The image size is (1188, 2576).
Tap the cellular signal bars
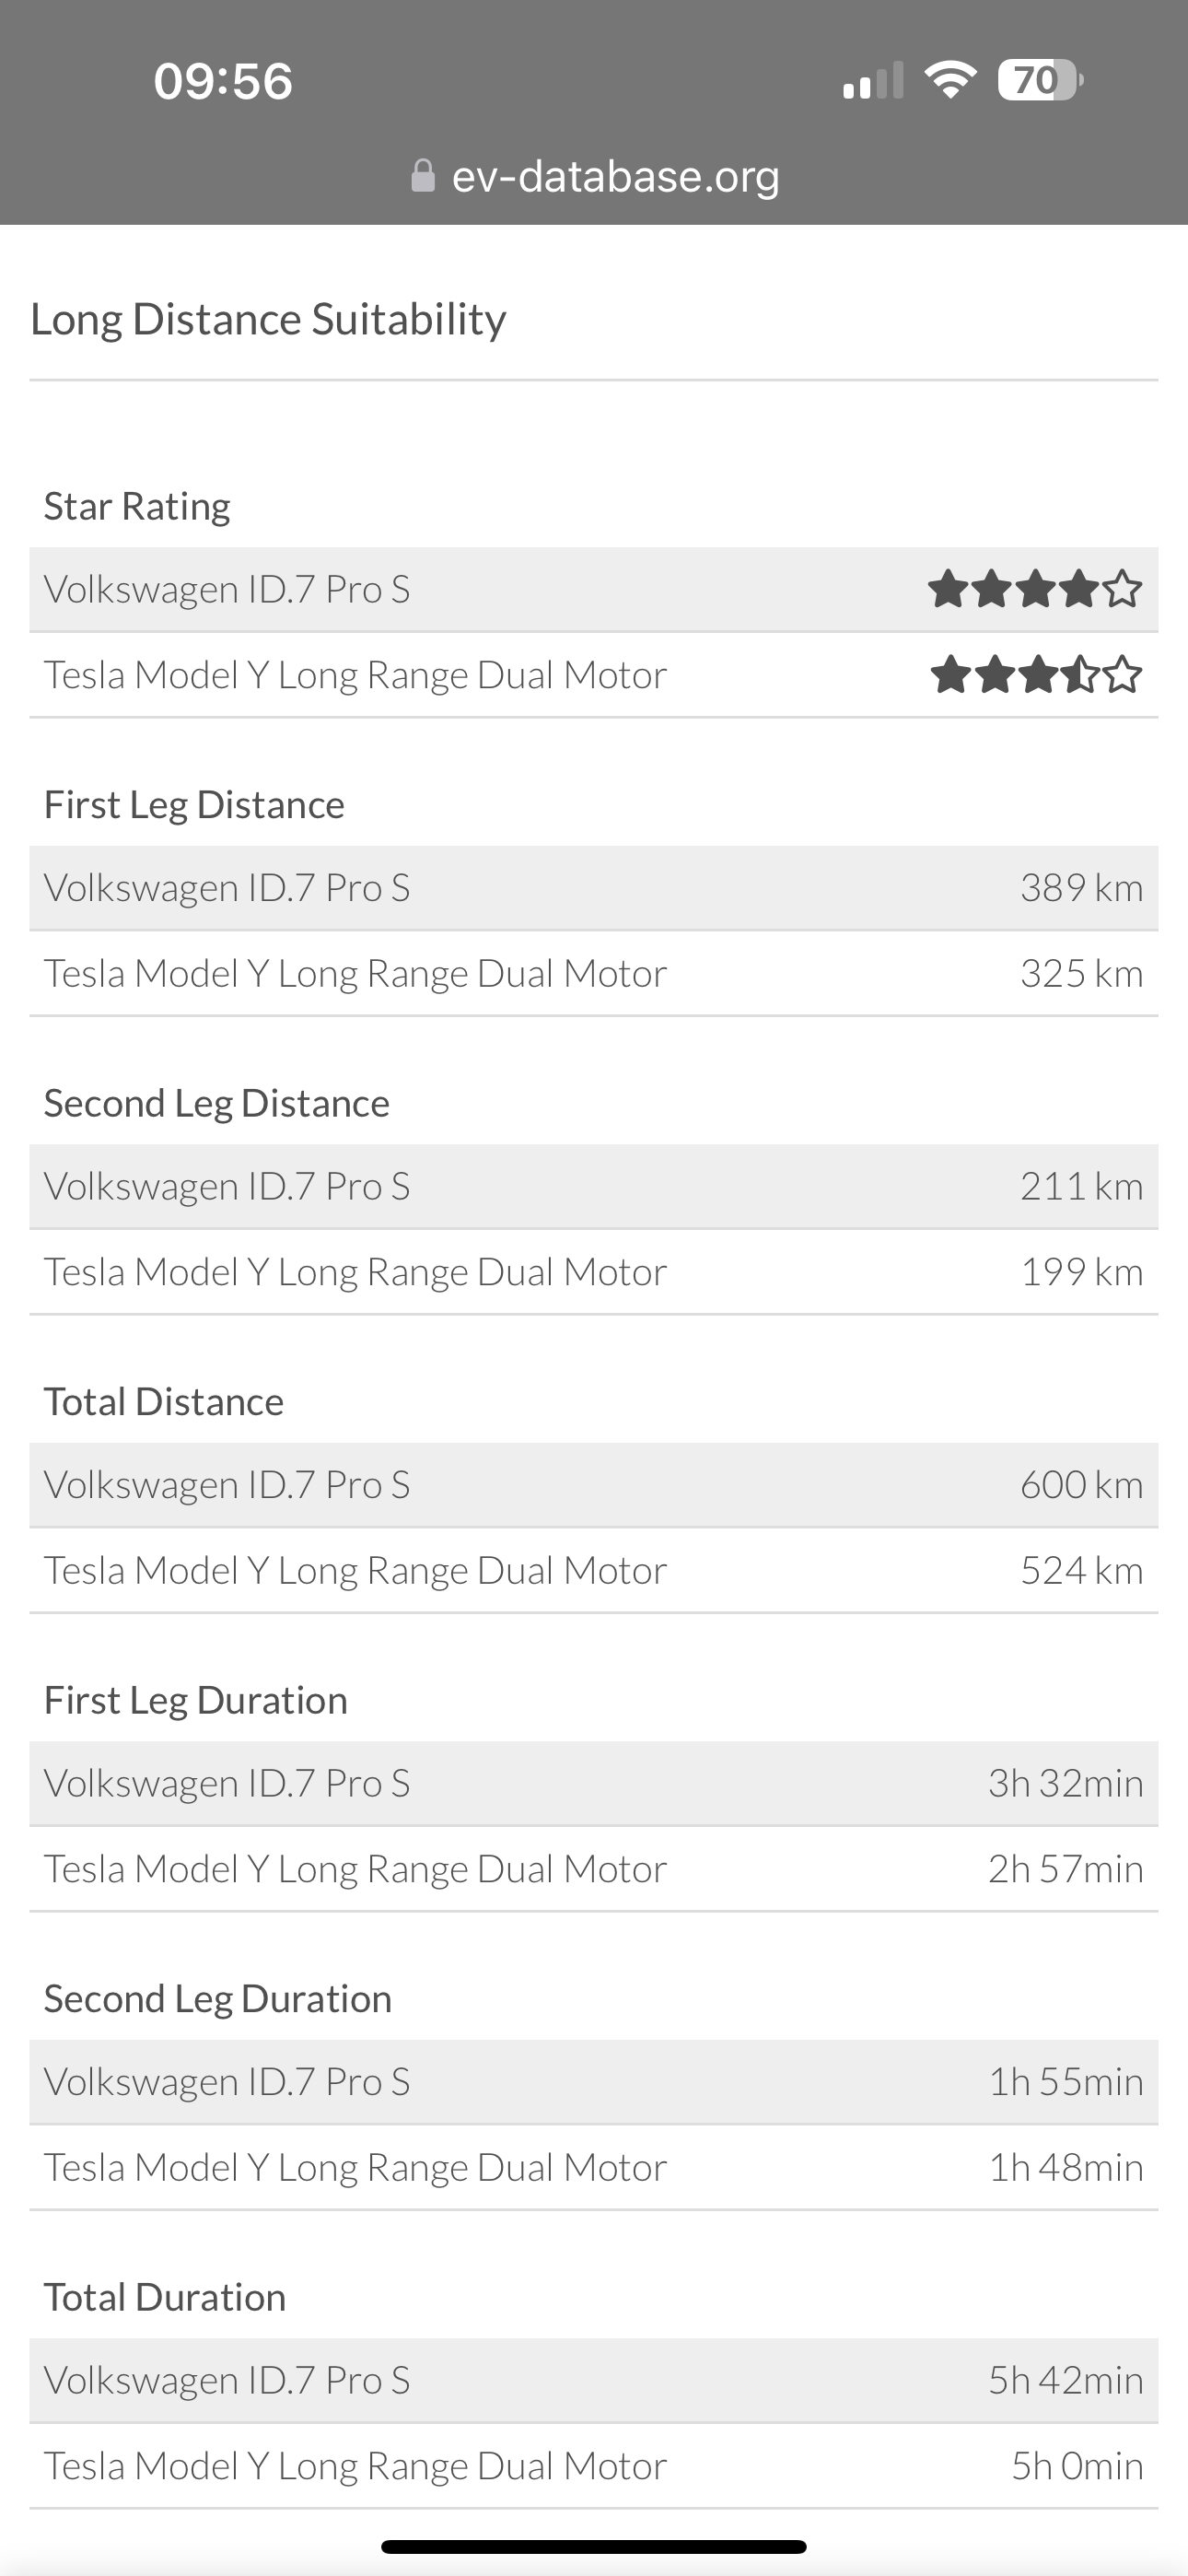(x=872, y=81)
